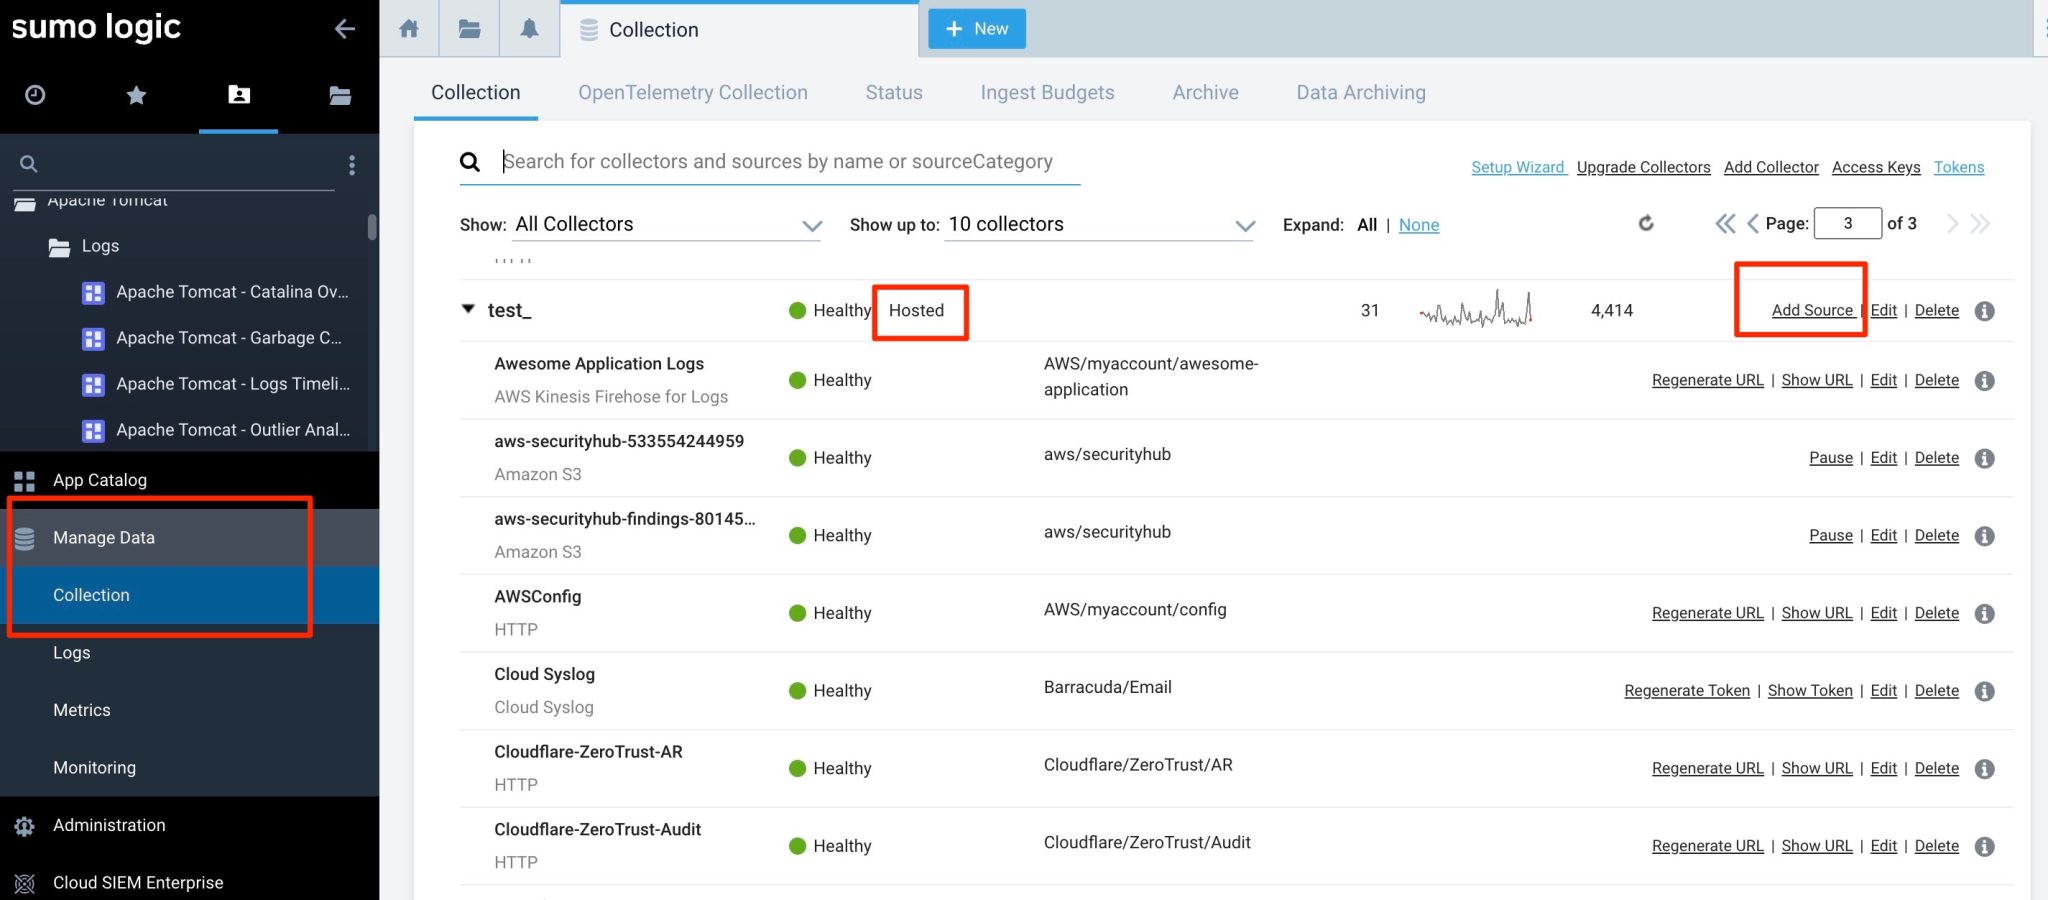The image size is (2048, 900).
Task: Click the three-dot menu icon above the library list
Action: (352, 165)
